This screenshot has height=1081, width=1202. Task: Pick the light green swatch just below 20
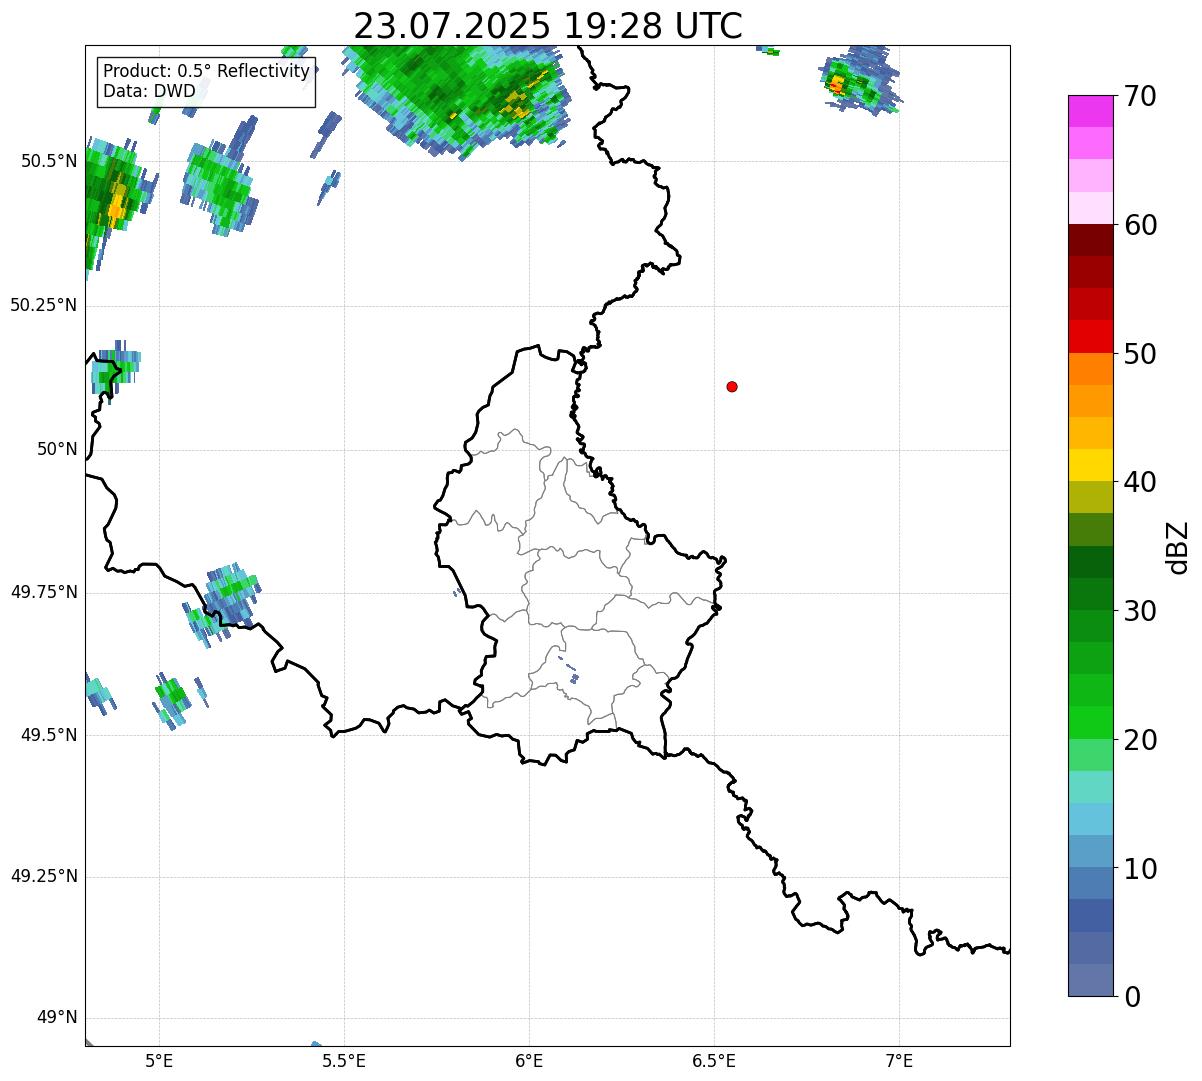(x=1091, y=755)
